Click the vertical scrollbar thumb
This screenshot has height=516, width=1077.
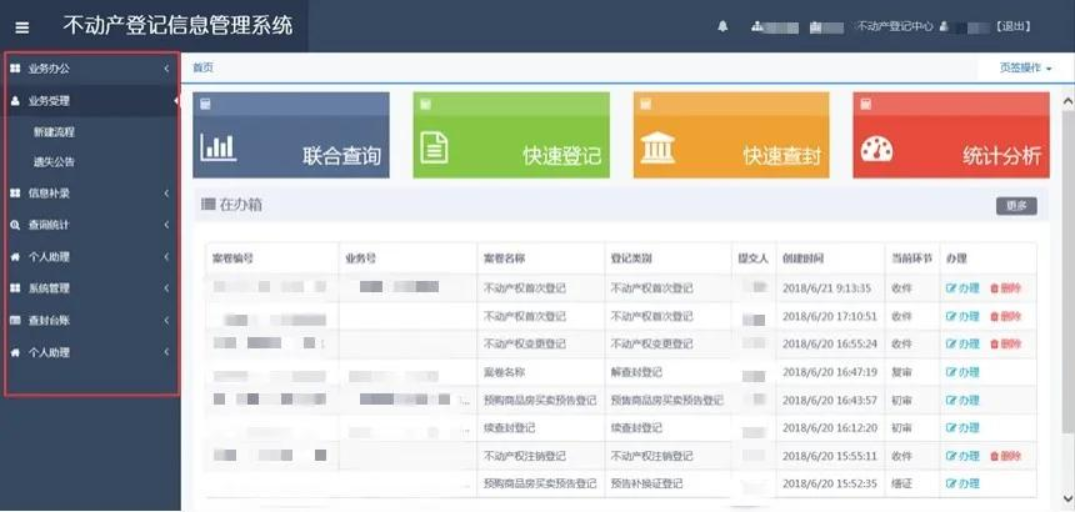(1068, 271)
